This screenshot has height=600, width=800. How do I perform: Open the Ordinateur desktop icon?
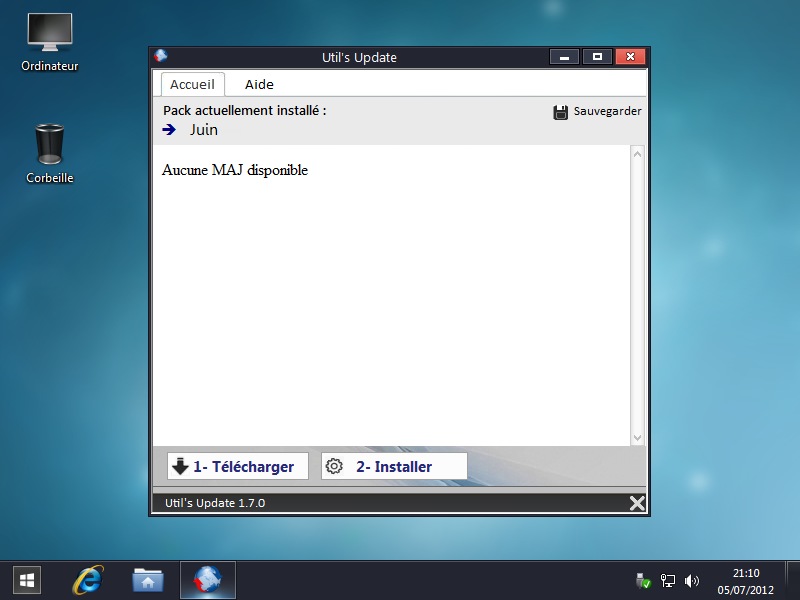pos(49,42)
